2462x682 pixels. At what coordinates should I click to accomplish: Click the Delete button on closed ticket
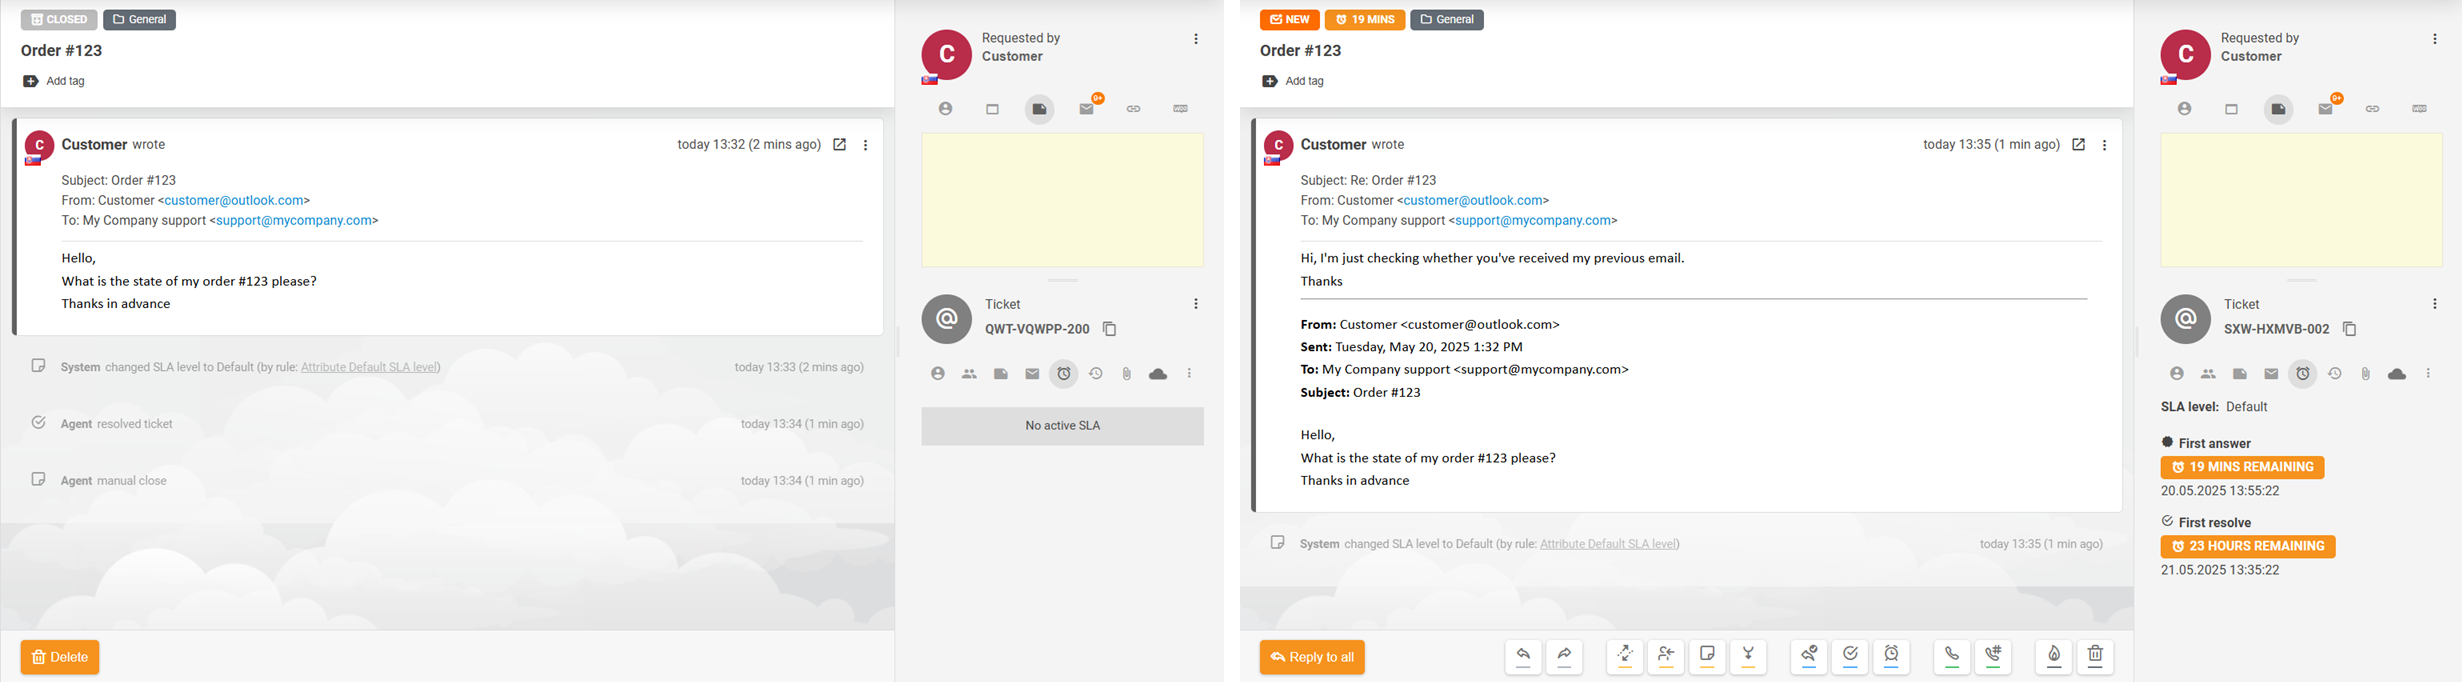(x=60, y=657)
